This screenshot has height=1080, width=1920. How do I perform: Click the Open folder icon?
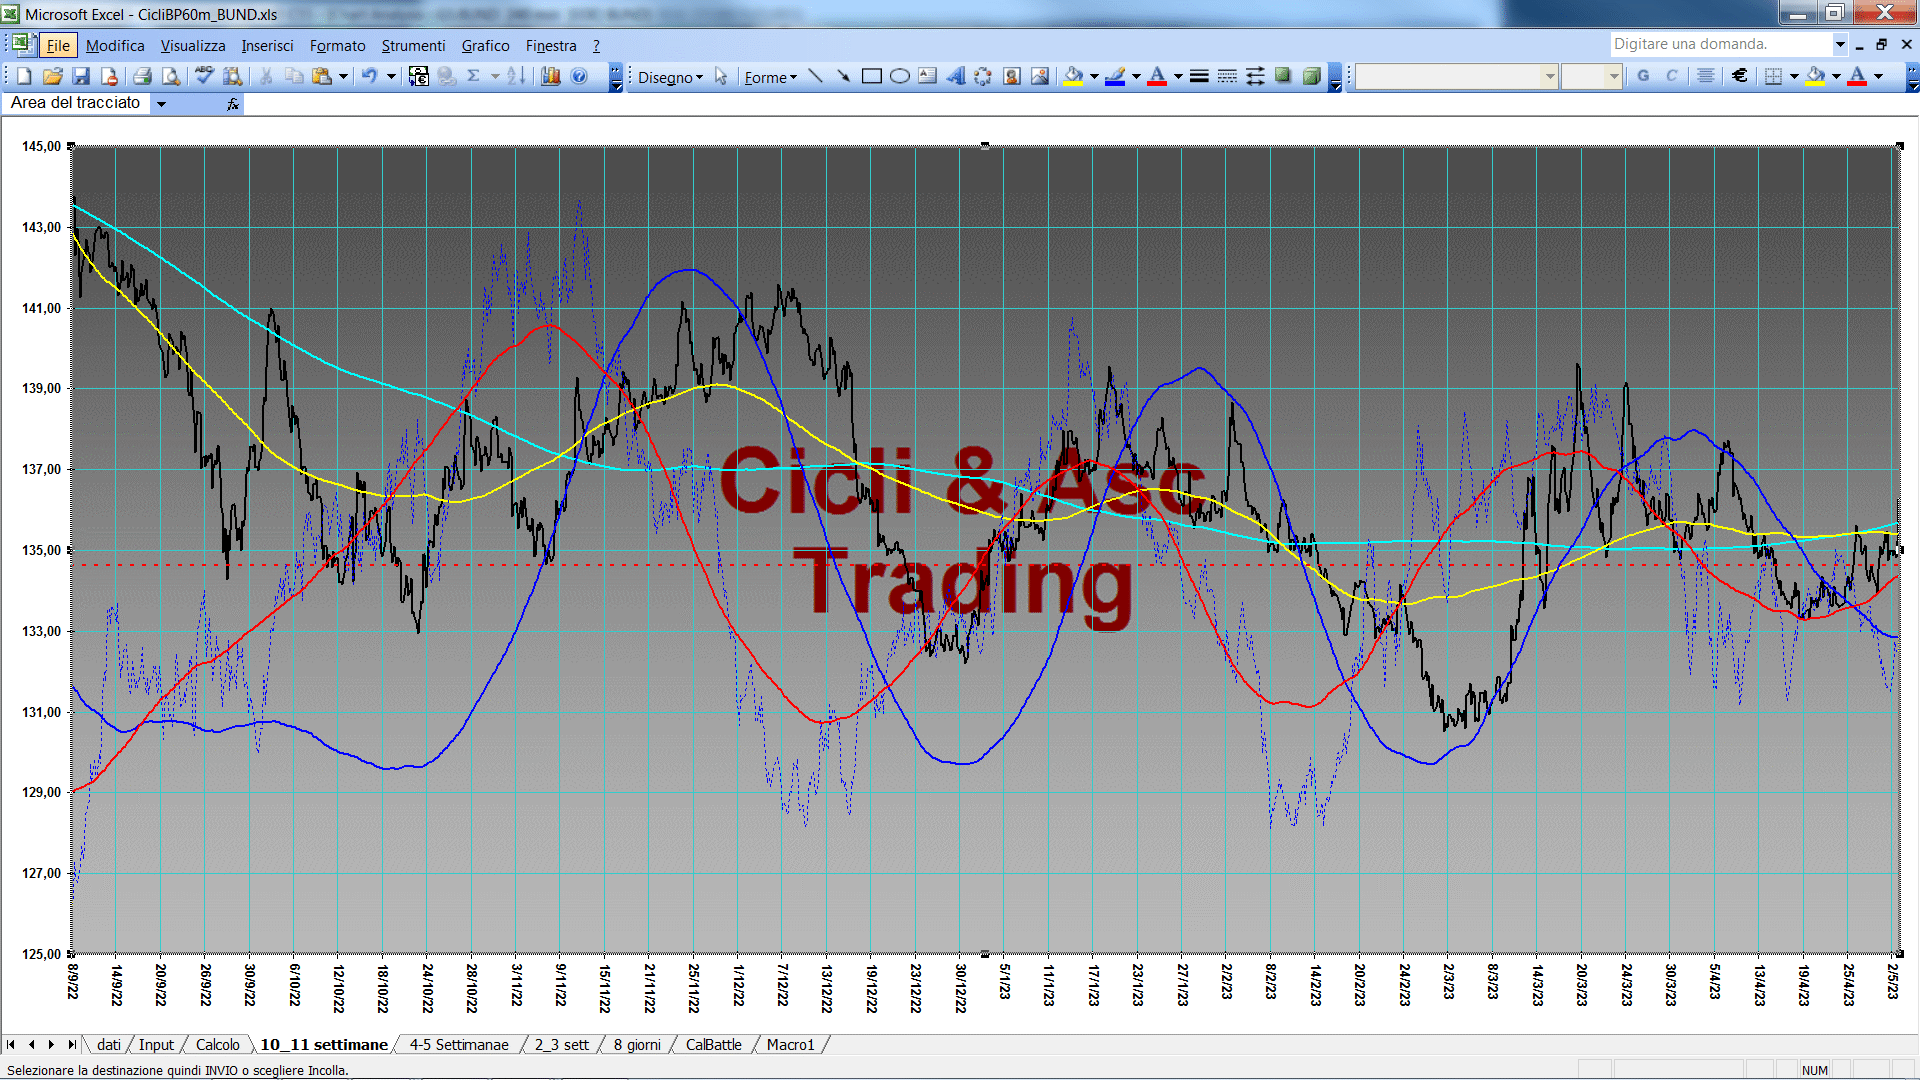(x=53, y=76)
